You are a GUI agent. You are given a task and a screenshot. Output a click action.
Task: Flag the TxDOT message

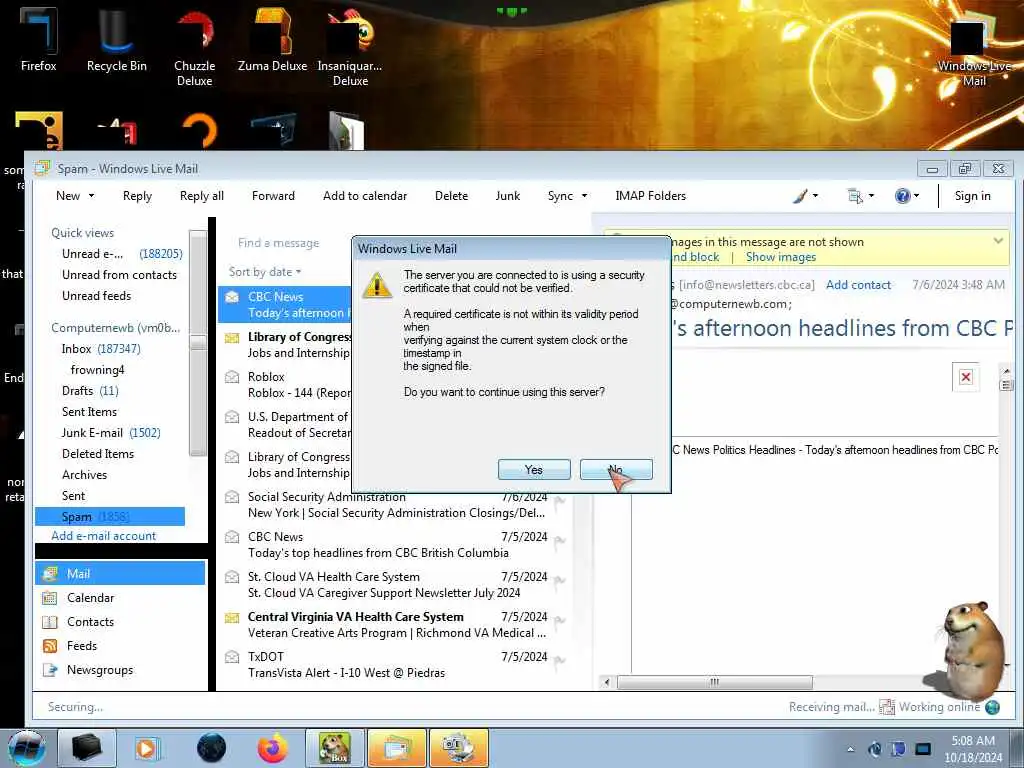(x=560, y=662)
